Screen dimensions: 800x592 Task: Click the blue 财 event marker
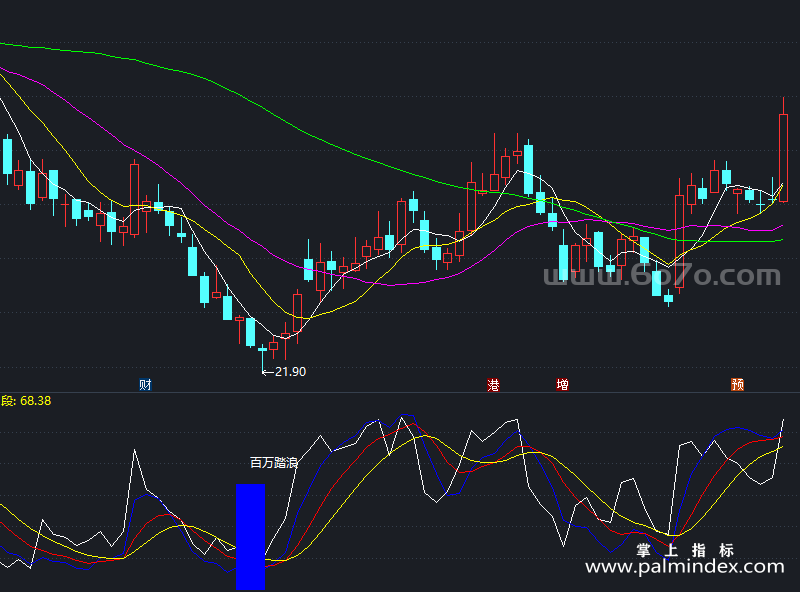pos(145,385)
